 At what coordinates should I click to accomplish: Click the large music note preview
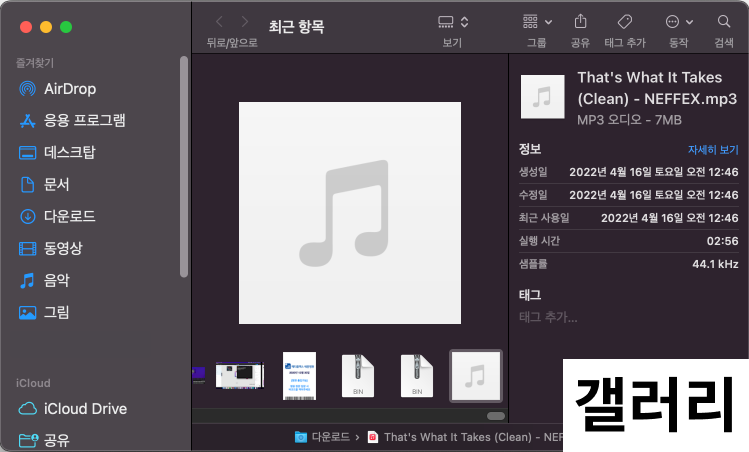click(x=350, y=213)
